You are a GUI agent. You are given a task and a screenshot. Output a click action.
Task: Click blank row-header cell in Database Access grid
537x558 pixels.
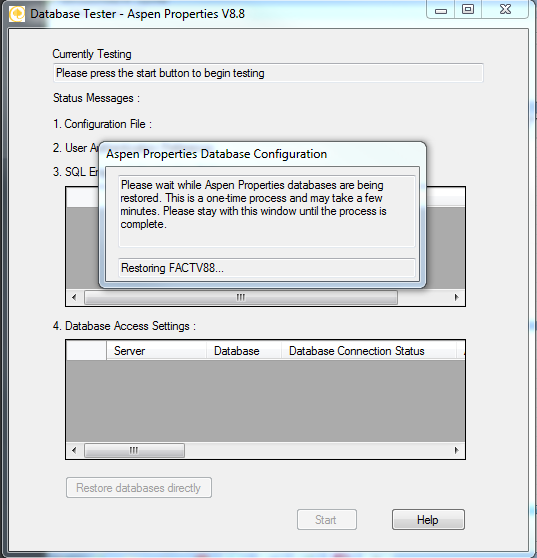[86, 351]
